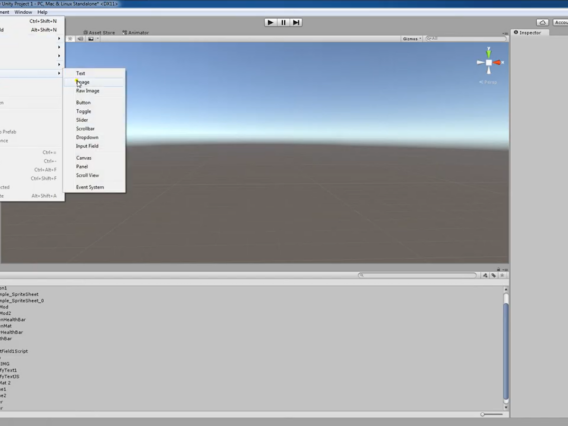Click the Step frame button
This screenshot has height=426, width=568.
pos(296,22)
